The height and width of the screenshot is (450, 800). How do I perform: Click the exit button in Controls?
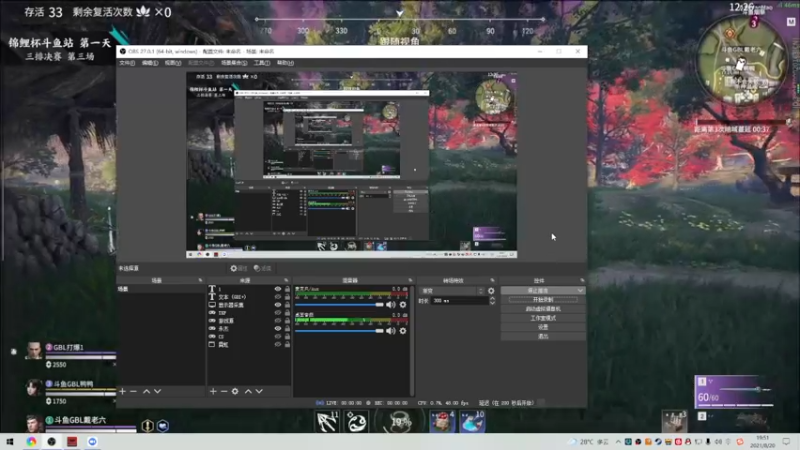pos(543,336)
